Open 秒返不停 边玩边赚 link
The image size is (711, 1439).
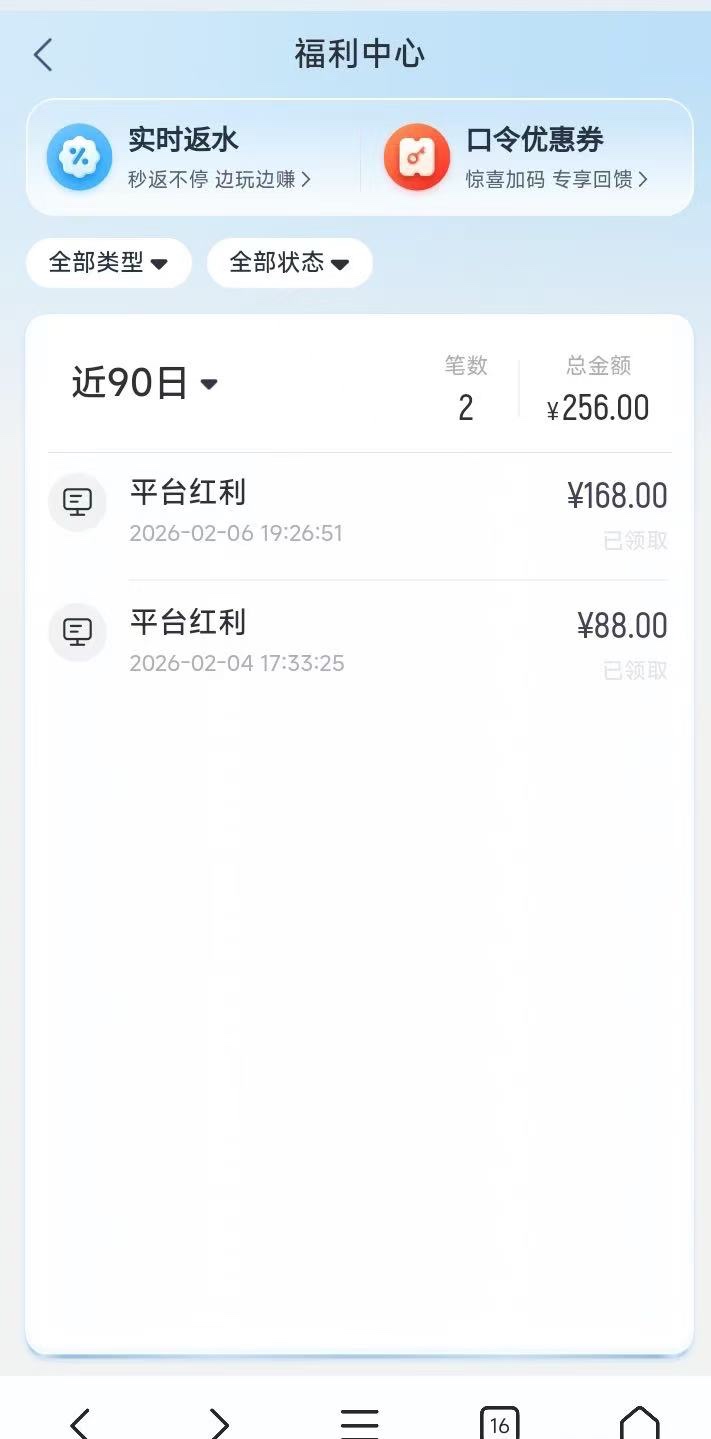tap(219, 180)
